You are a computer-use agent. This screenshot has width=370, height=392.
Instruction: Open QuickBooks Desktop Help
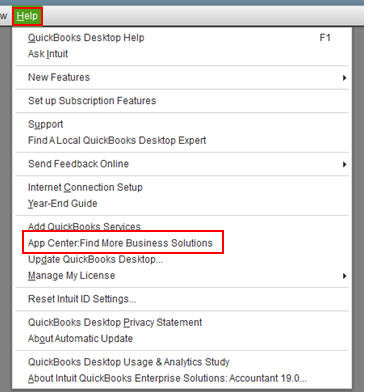pyautogui.click(x=182, y=38)
